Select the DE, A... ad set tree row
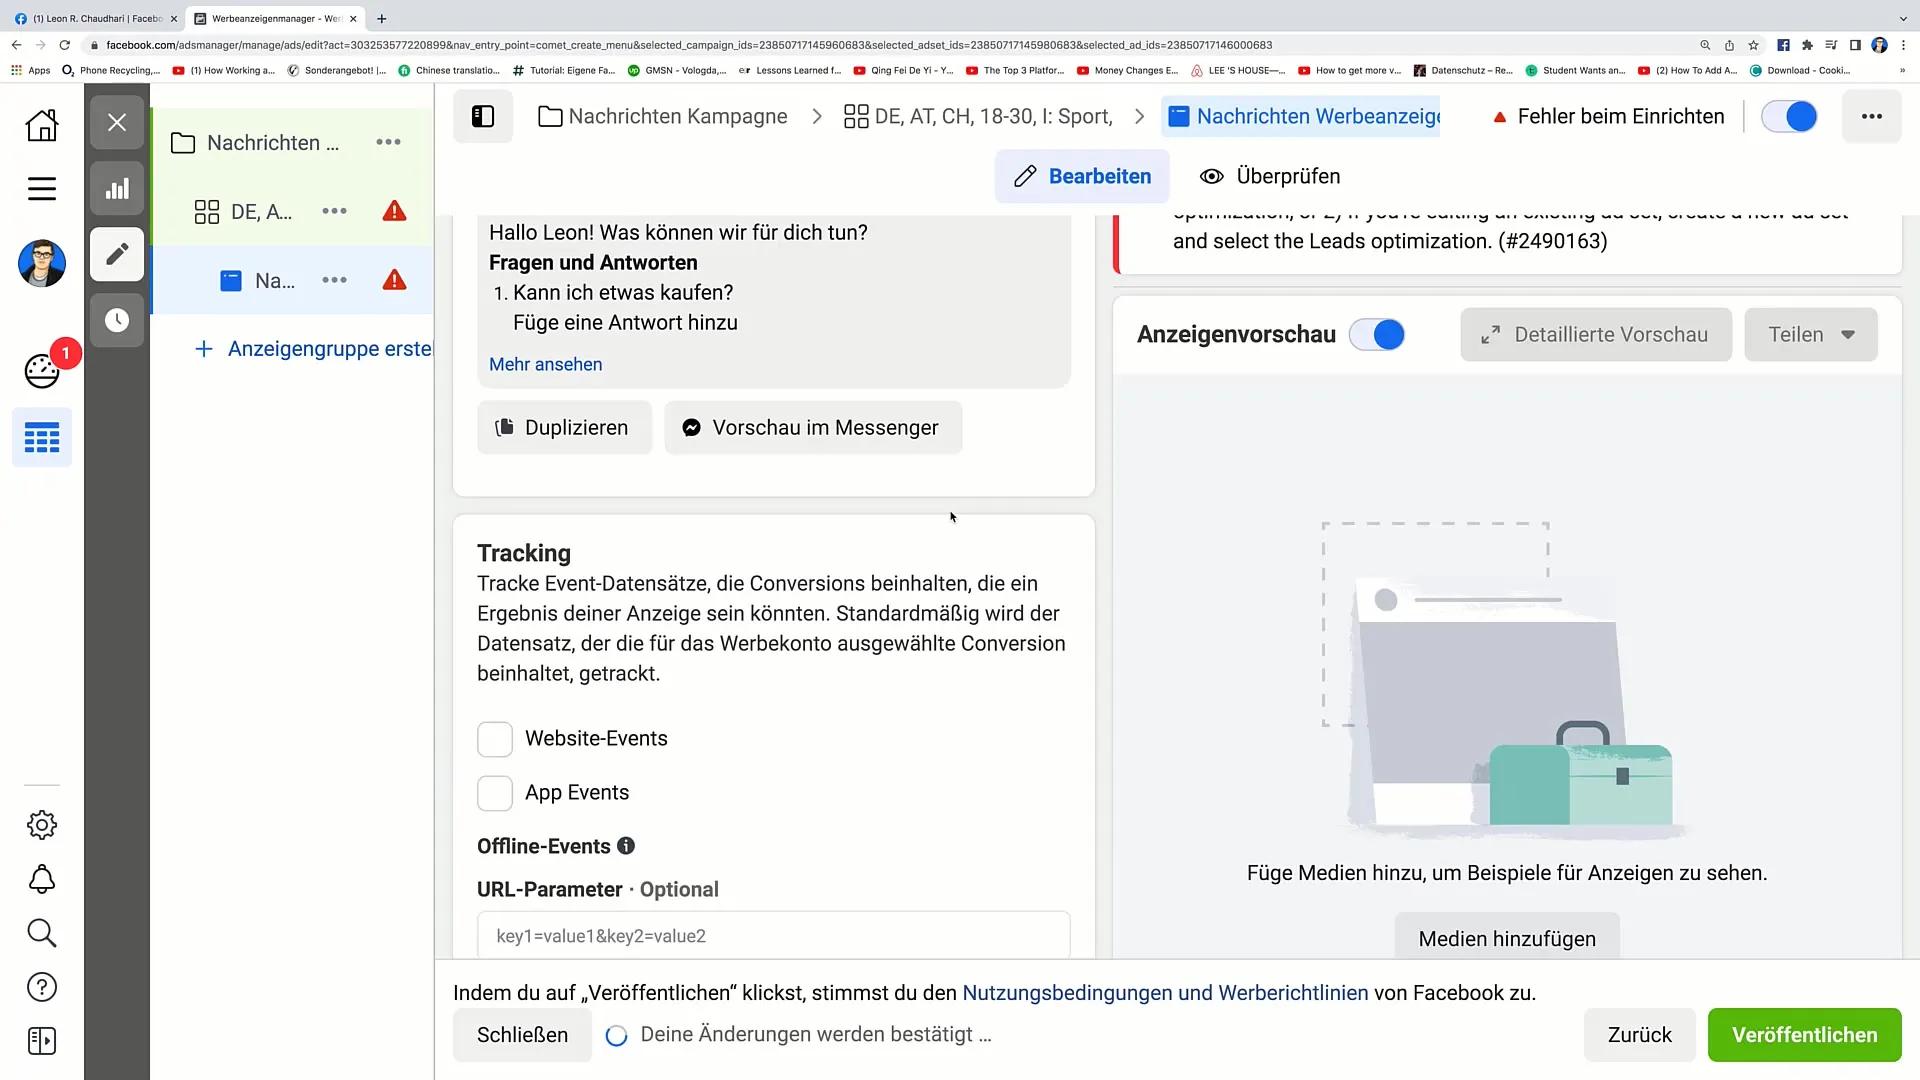The width and height of the screenshot is (1920, 1080). coord(292,211)
